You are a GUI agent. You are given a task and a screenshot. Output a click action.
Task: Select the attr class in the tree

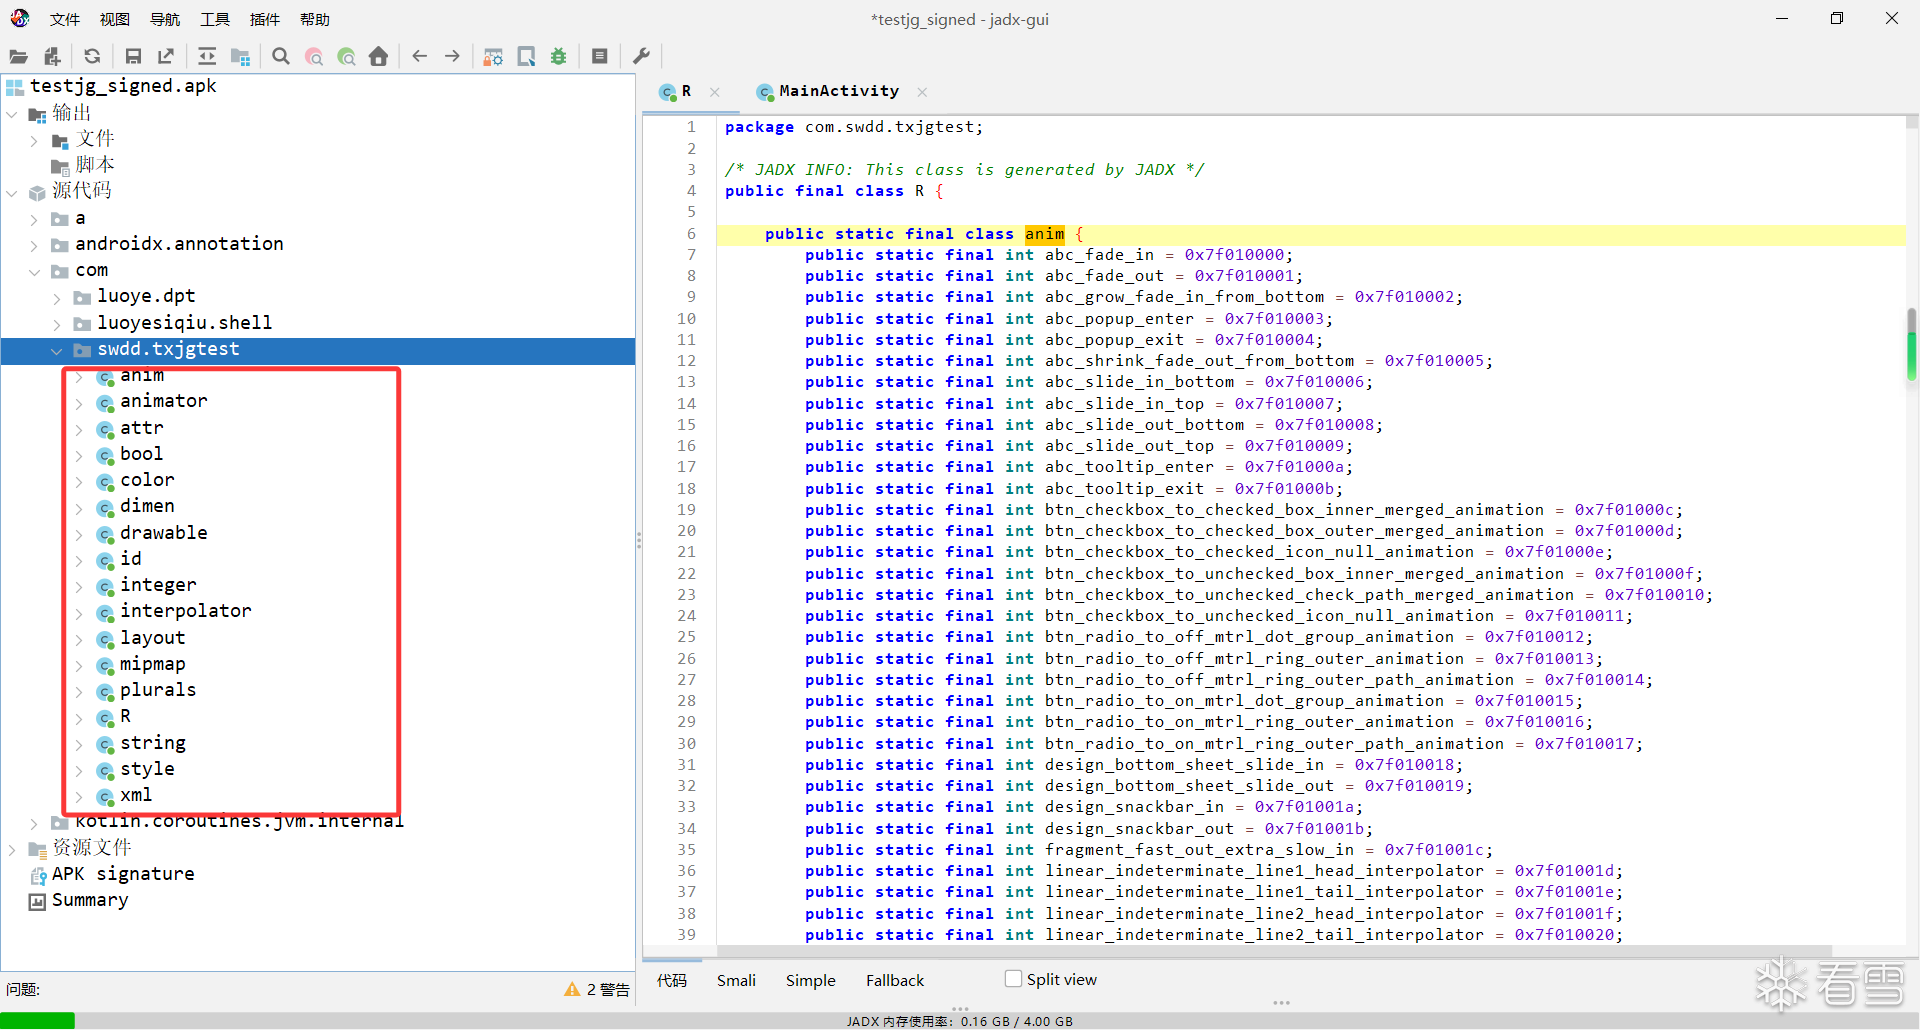(x=142, y=428)
